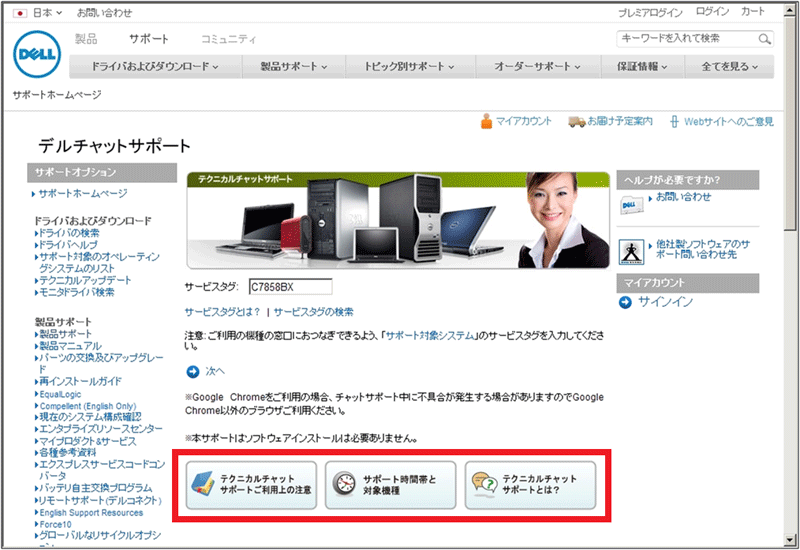Expand トピック別サポート dropdown
Screen dimensions: 800x550
(x=409, y=66)
